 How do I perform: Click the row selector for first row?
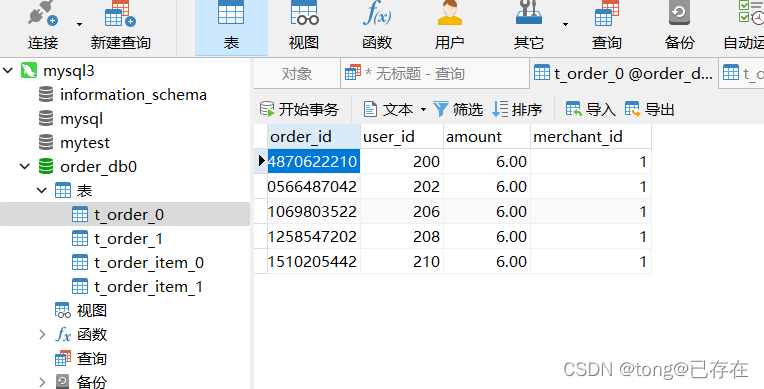(x=261, y=161)
